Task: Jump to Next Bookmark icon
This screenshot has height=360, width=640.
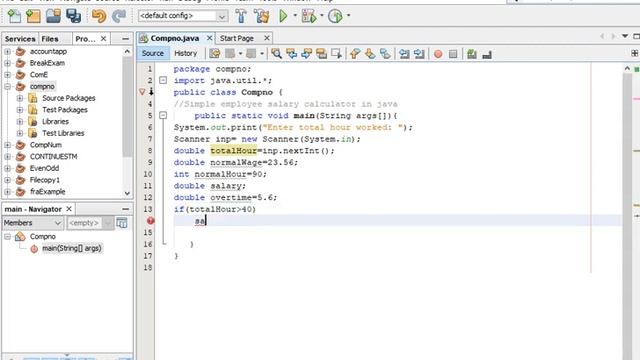Action: 370,53
